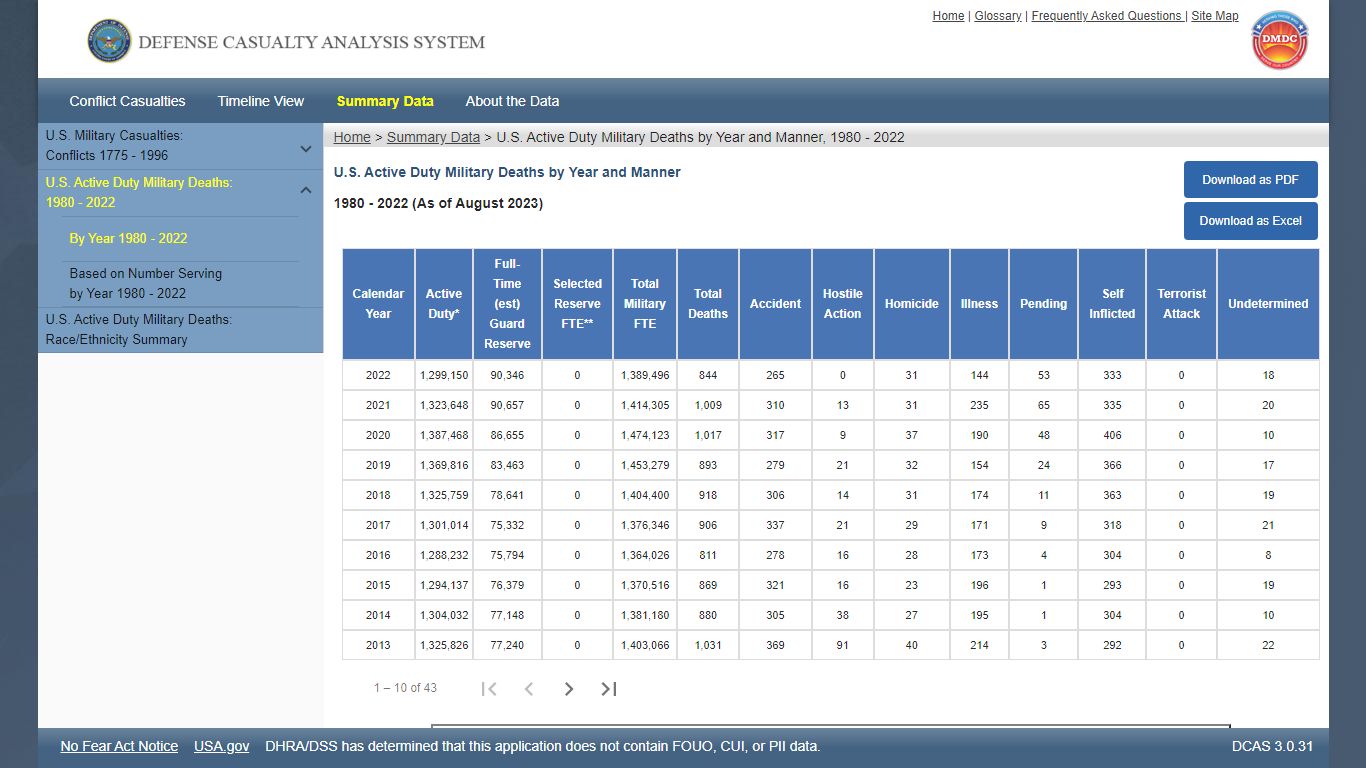The image size is (1366, 768).
Task: Select the 2013 calendar year cell
Action: [x=378, y=645]
